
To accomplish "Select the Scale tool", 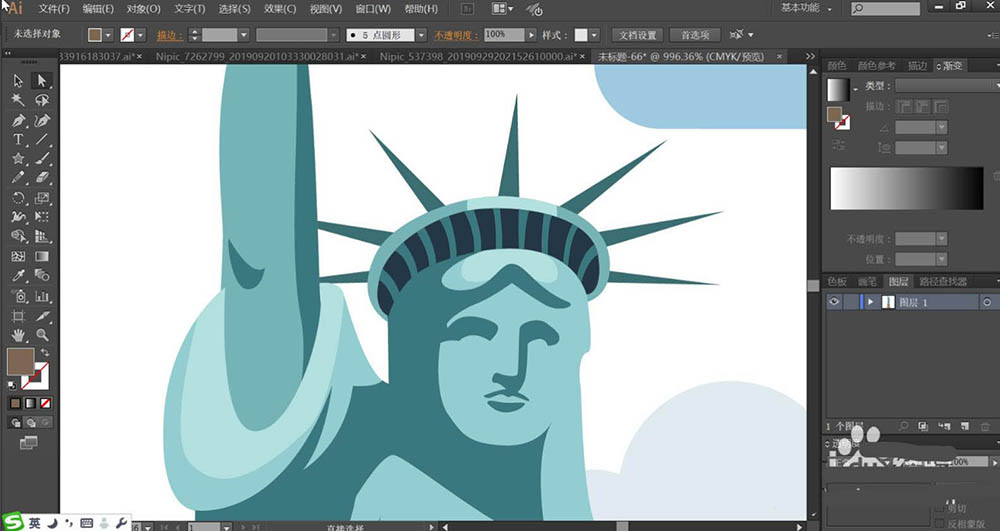I will pos(42,198).
